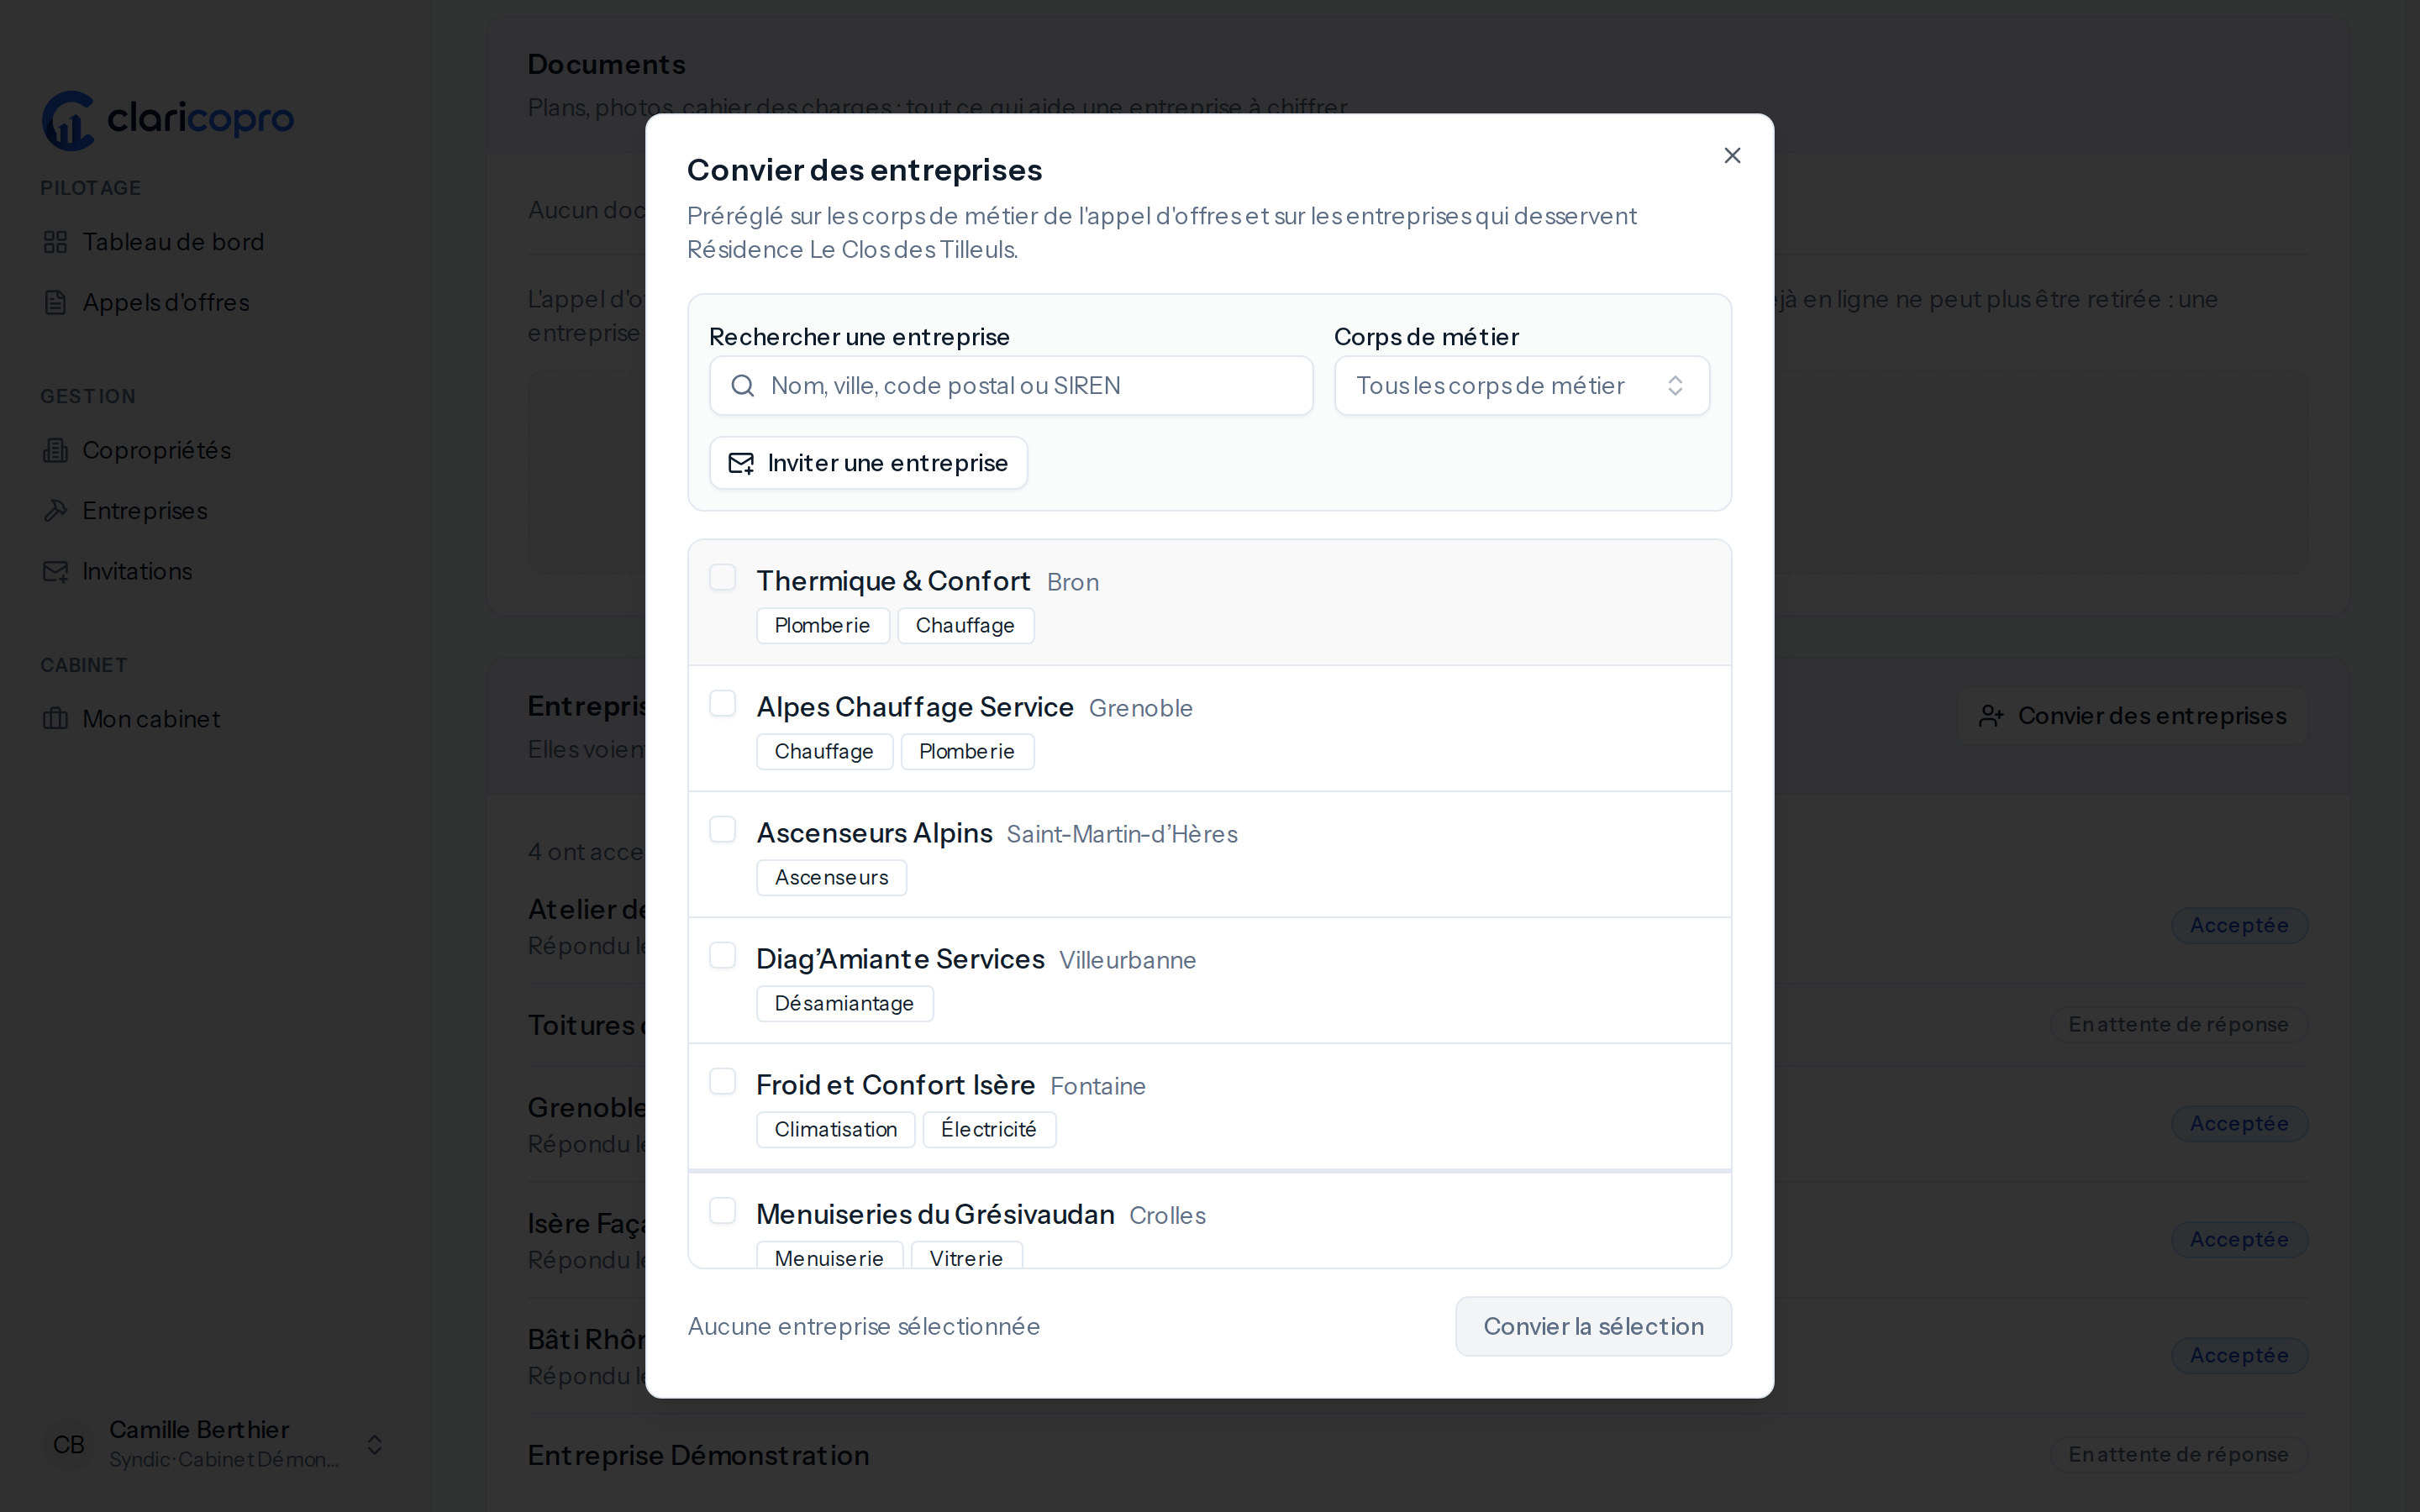The image size is (2420, 1512).
Task: Click the Entreprises tool icon
Action: click(56, 511)
